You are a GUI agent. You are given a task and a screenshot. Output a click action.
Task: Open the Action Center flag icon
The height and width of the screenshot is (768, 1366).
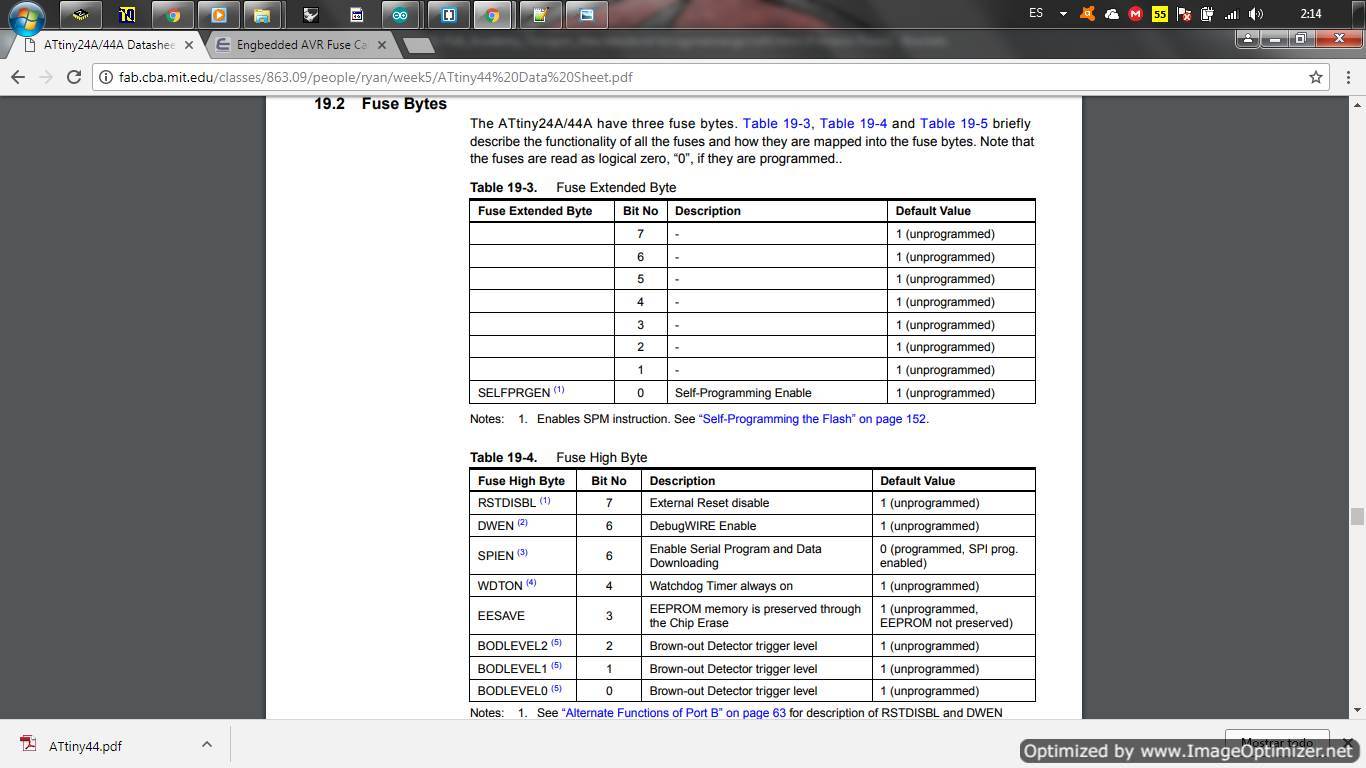pos(1184,14)
